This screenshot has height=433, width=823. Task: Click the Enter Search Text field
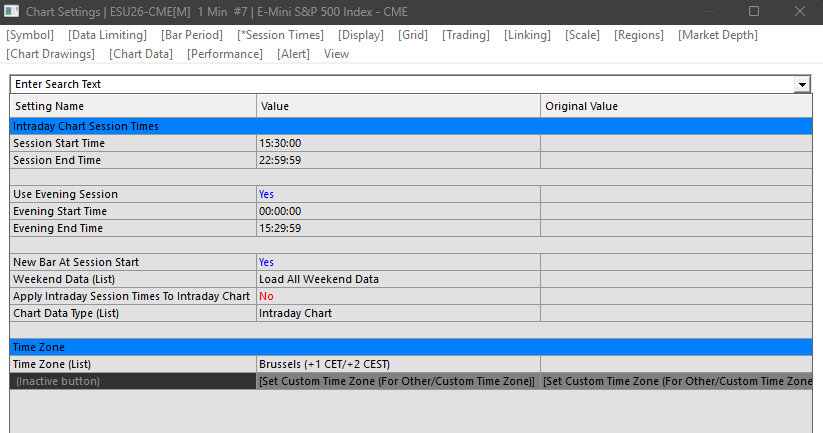tap(402, 85)
